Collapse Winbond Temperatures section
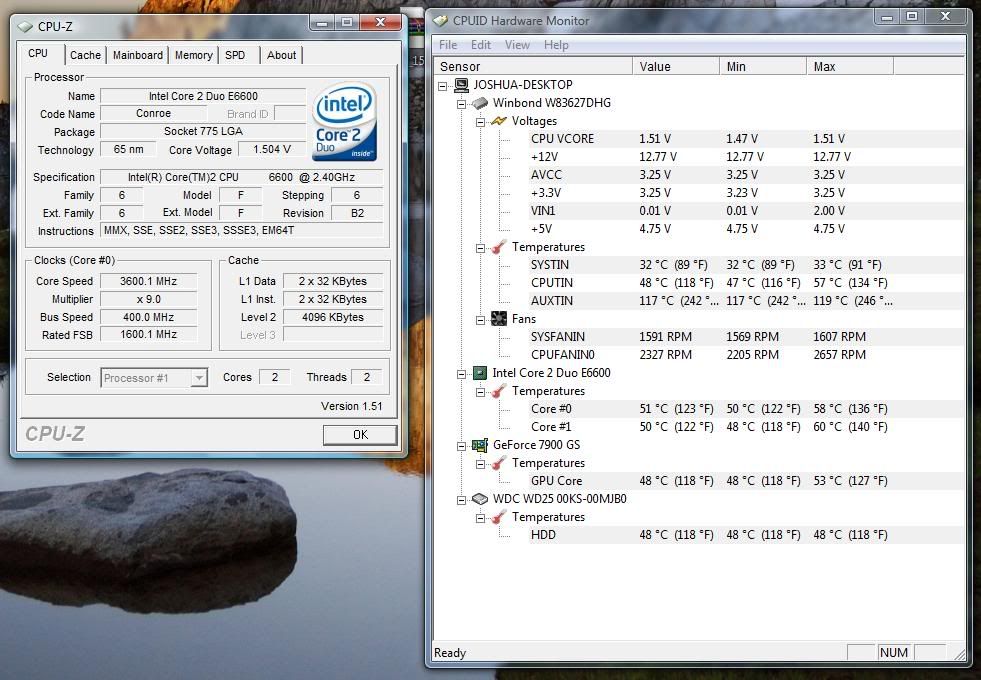This screenshot has height=680, width=981. tap(480, 248)
